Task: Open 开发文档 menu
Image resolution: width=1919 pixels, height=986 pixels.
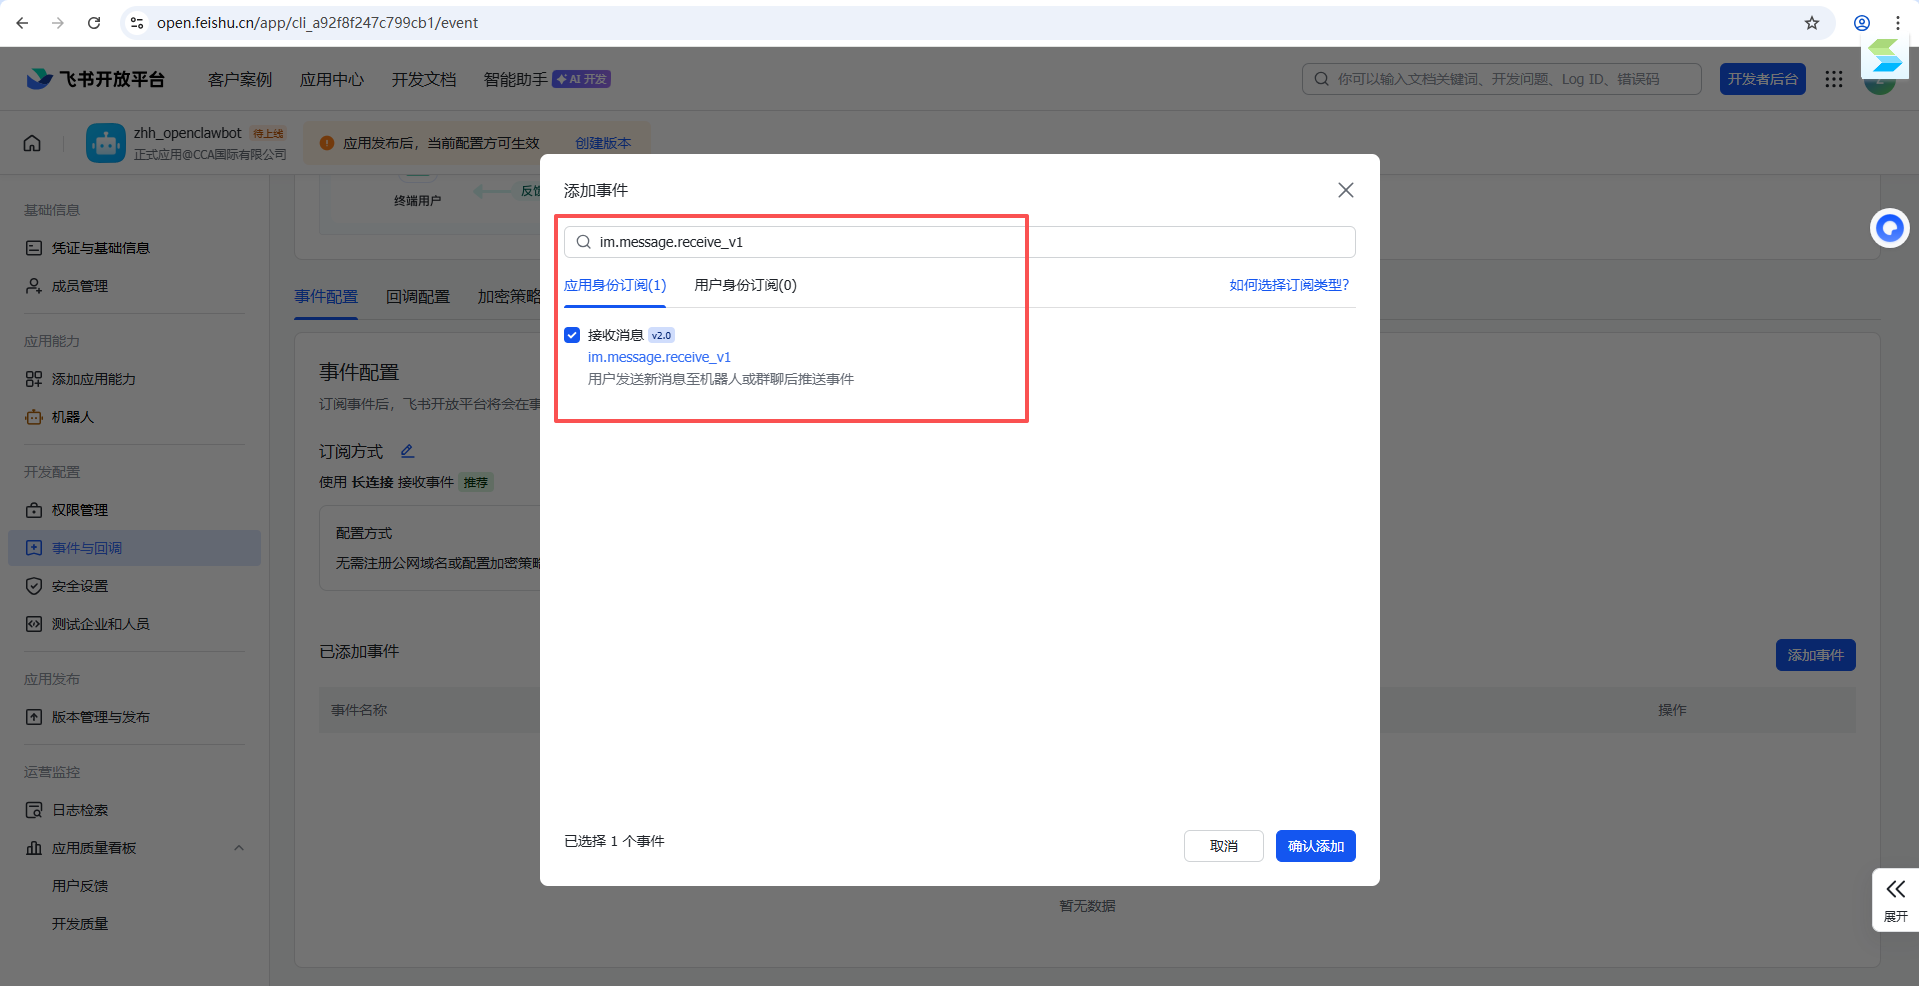Action: click(424, 79)
